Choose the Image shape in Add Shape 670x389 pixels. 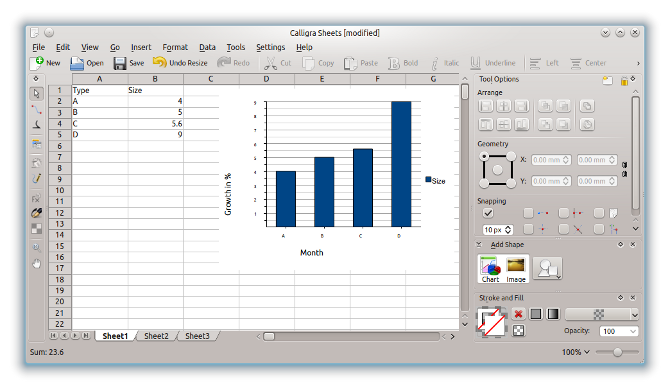click(516, 269)
